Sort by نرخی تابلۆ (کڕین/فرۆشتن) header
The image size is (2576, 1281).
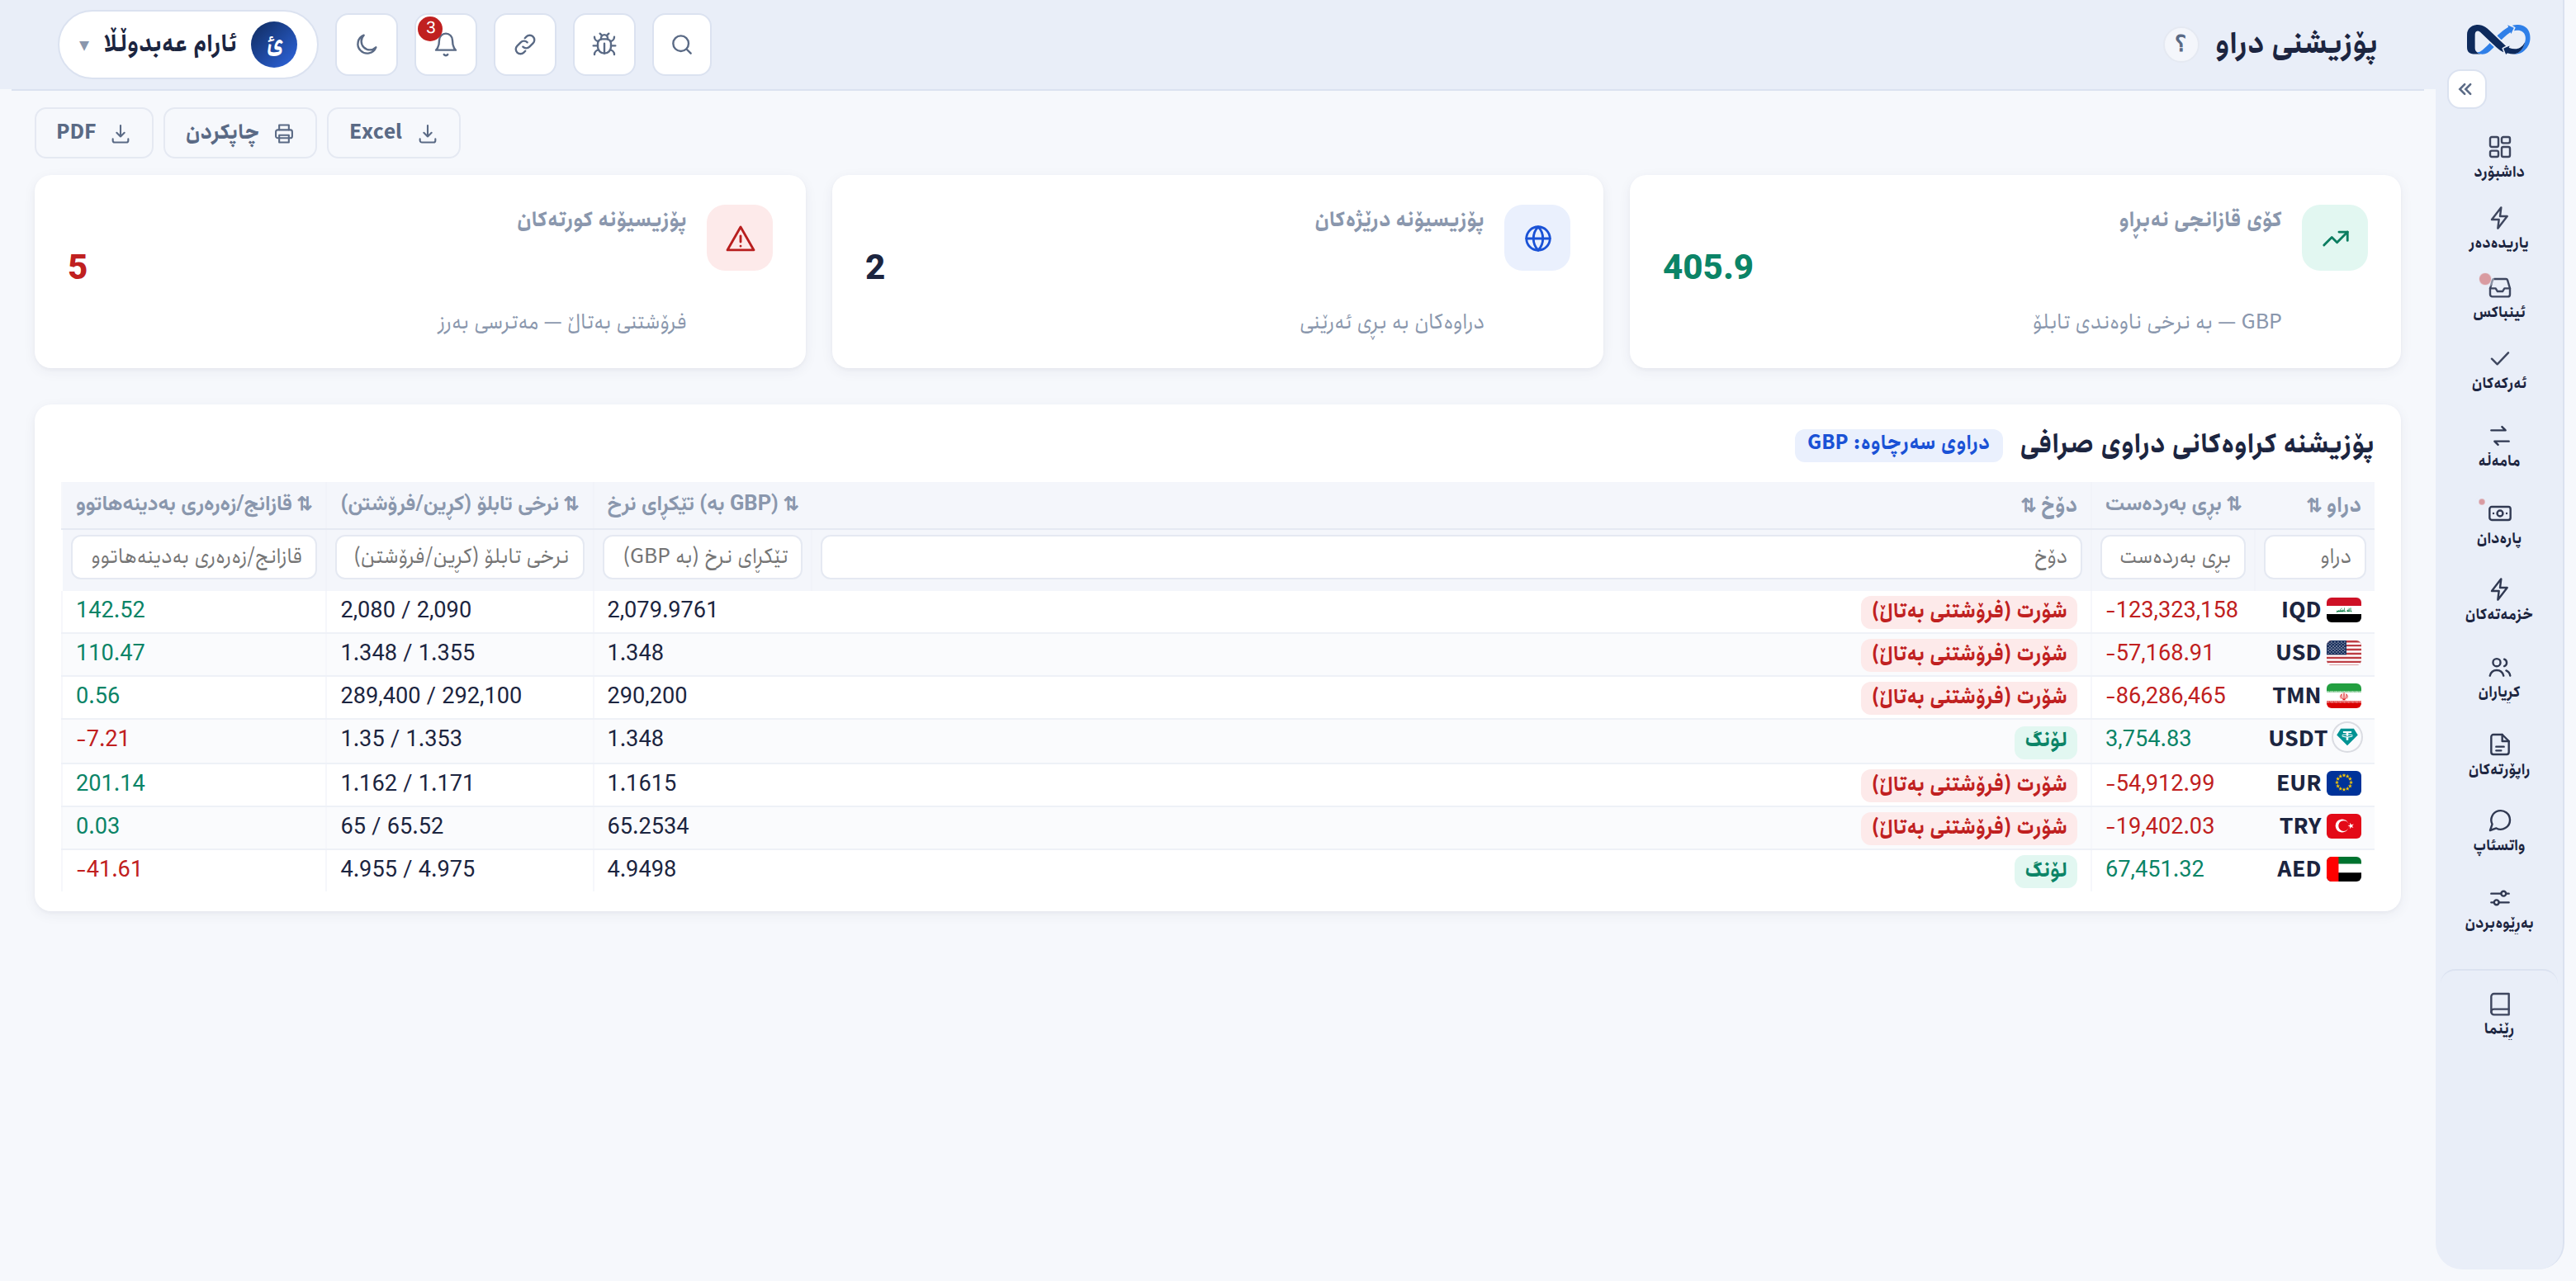pos(459,504)
